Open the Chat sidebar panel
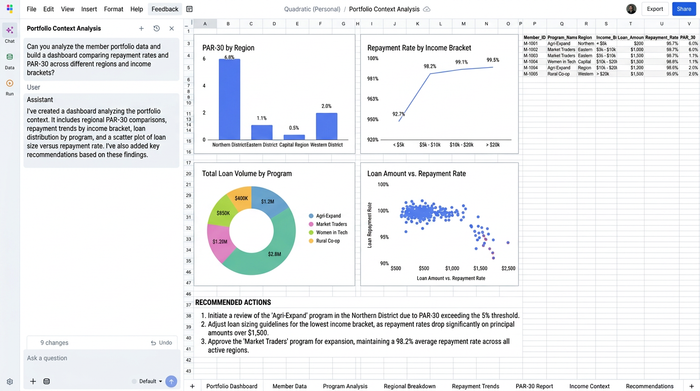Viewport: 700px width, 391px height. click(x=9, y=33)
